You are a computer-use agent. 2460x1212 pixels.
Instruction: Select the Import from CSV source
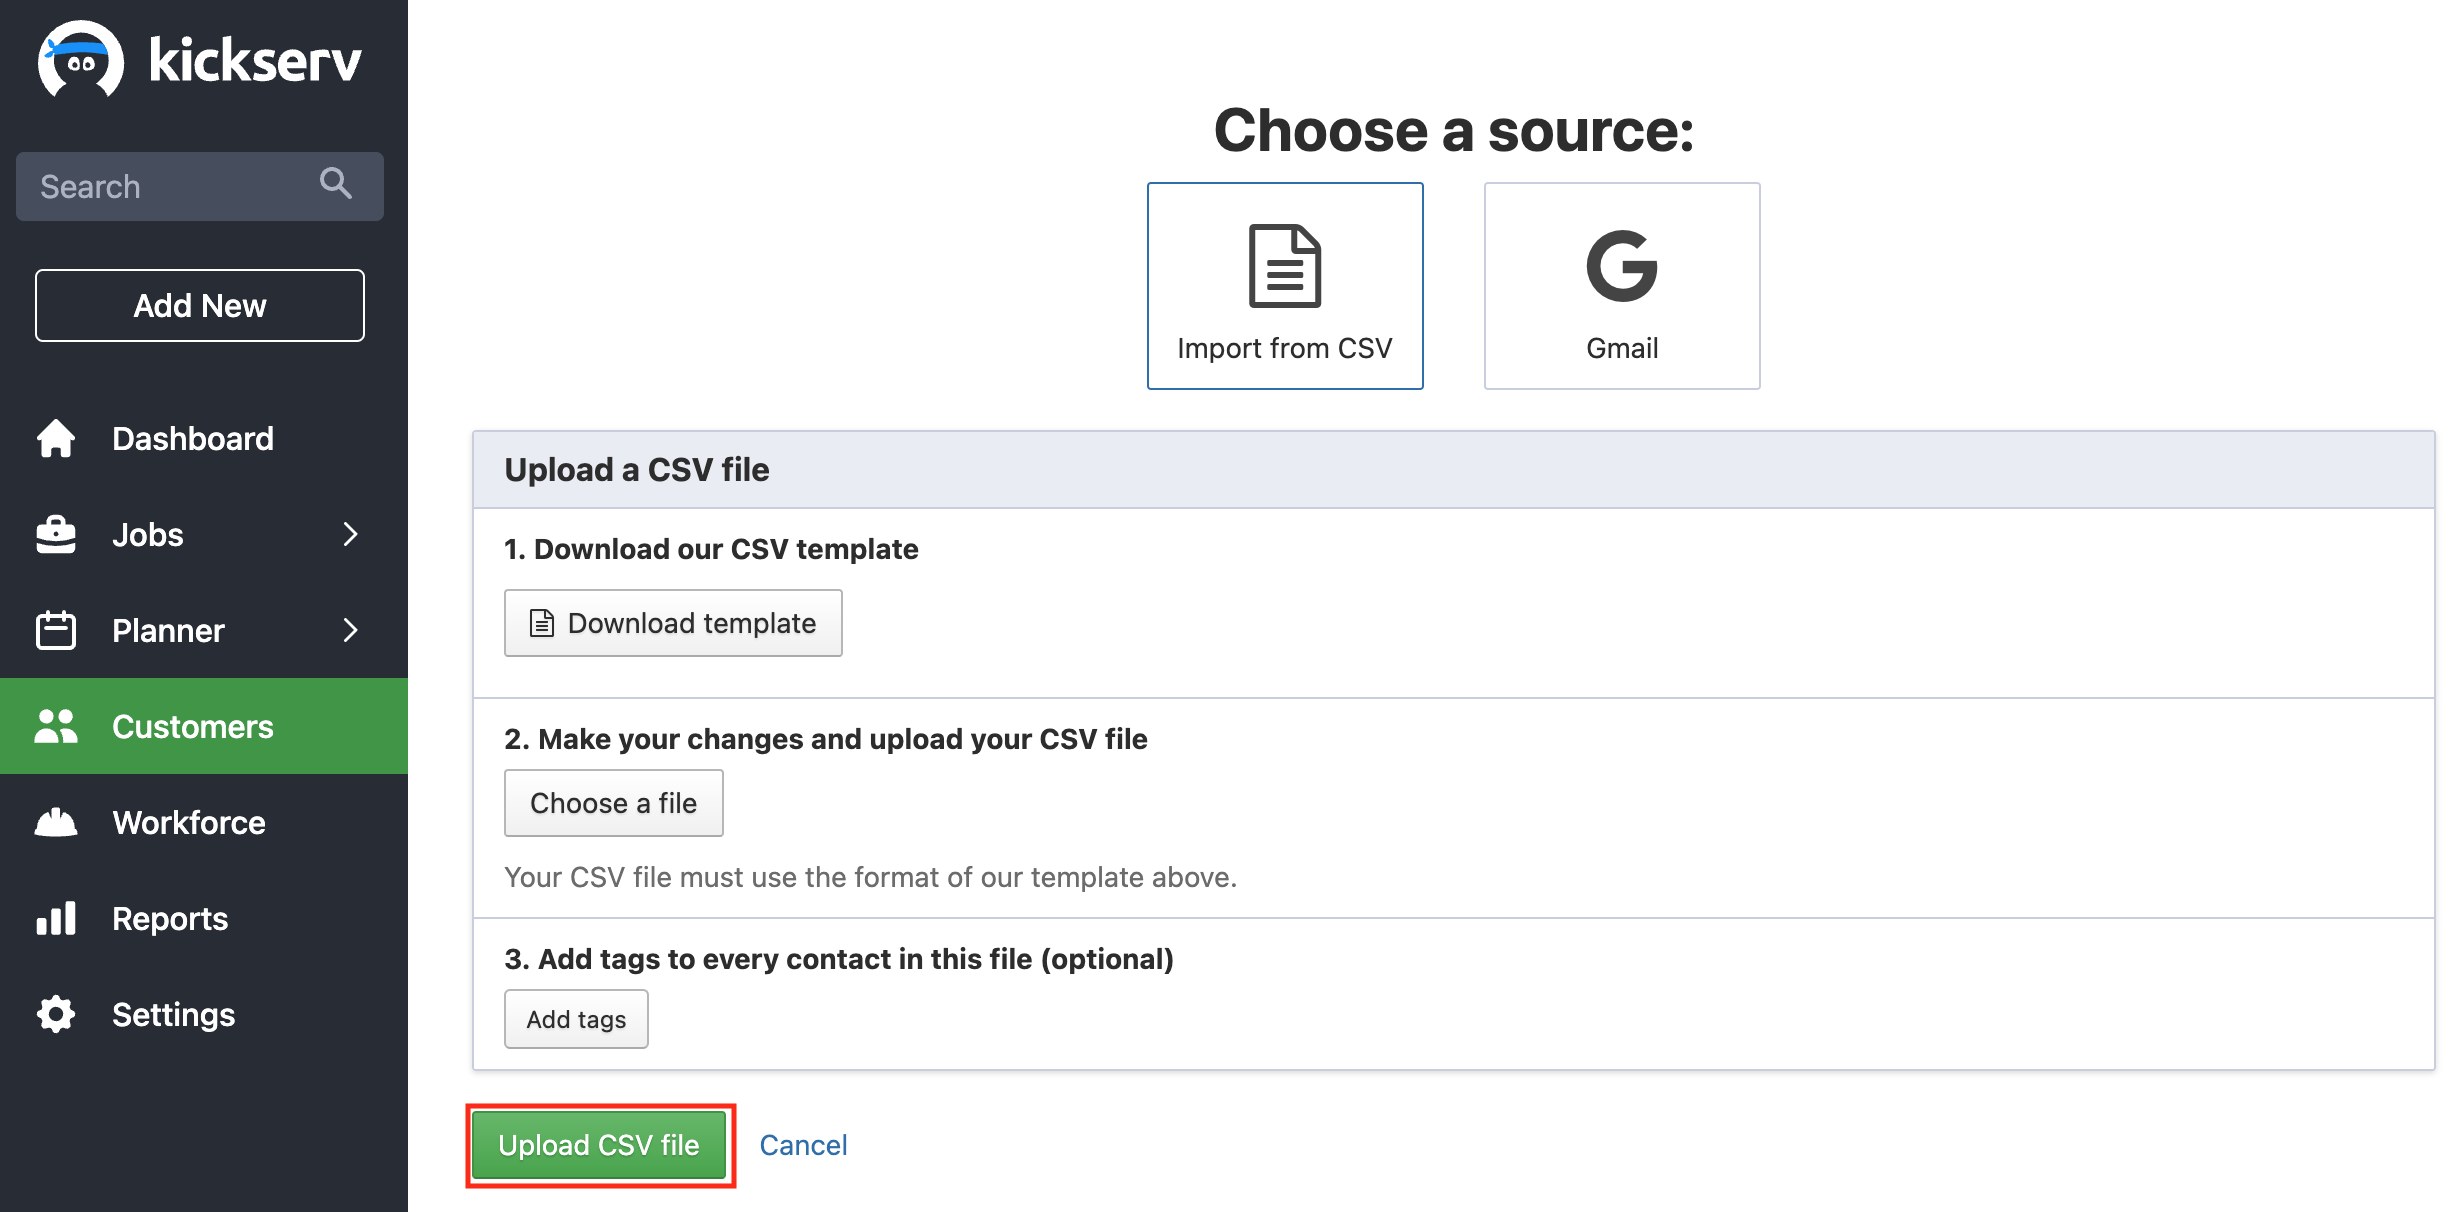tap(1284, 286)
